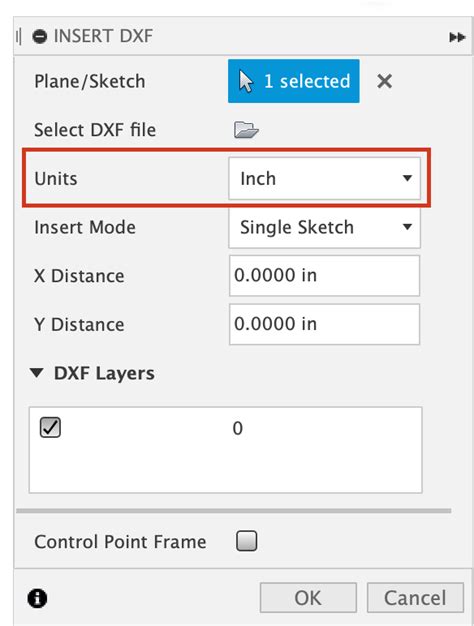Click the INSERT DXF title text
Image resolution: width=474 pixels, height=626 pixels.
(x=103, y=36)
